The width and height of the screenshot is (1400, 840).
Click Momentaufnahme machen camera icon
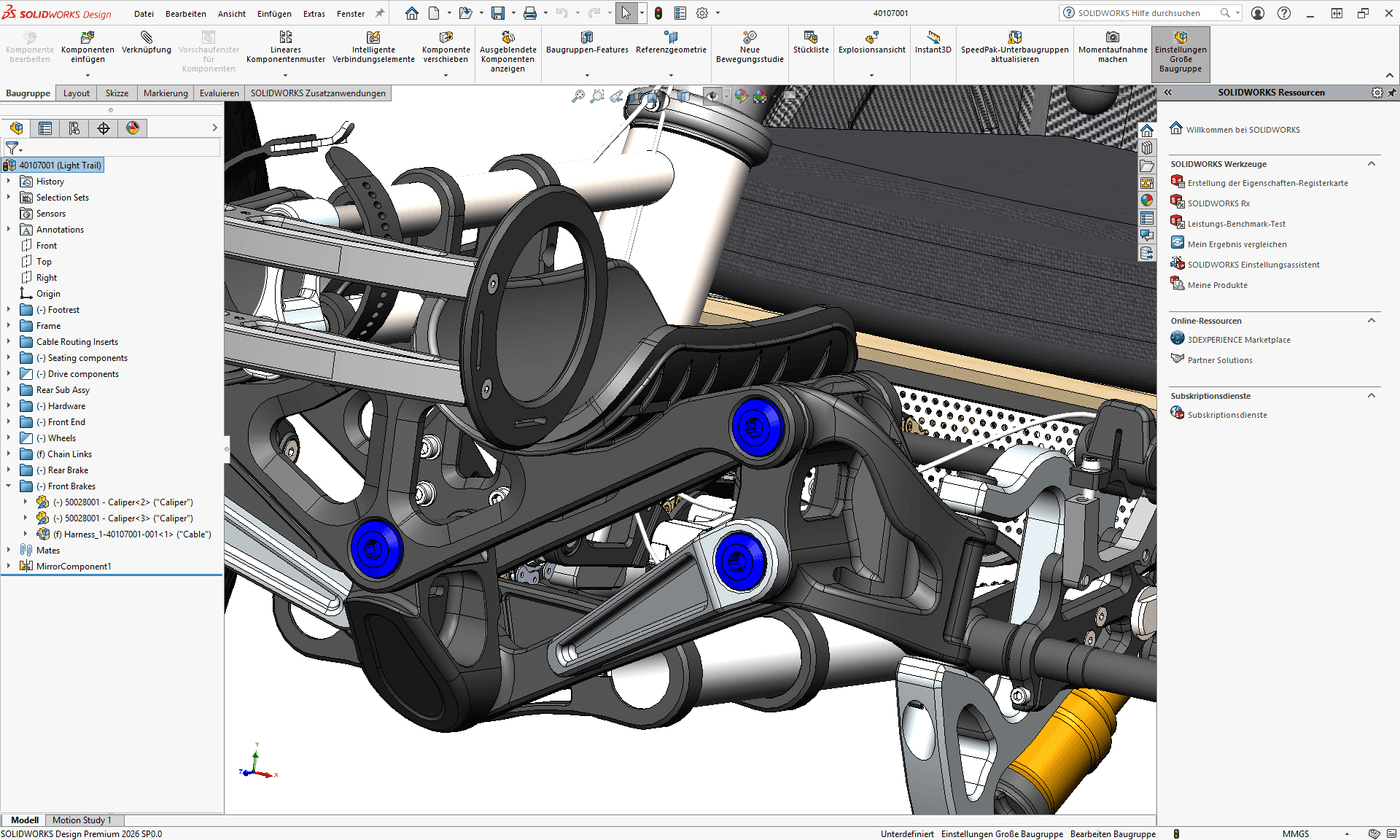click(x=1112, y=38)
